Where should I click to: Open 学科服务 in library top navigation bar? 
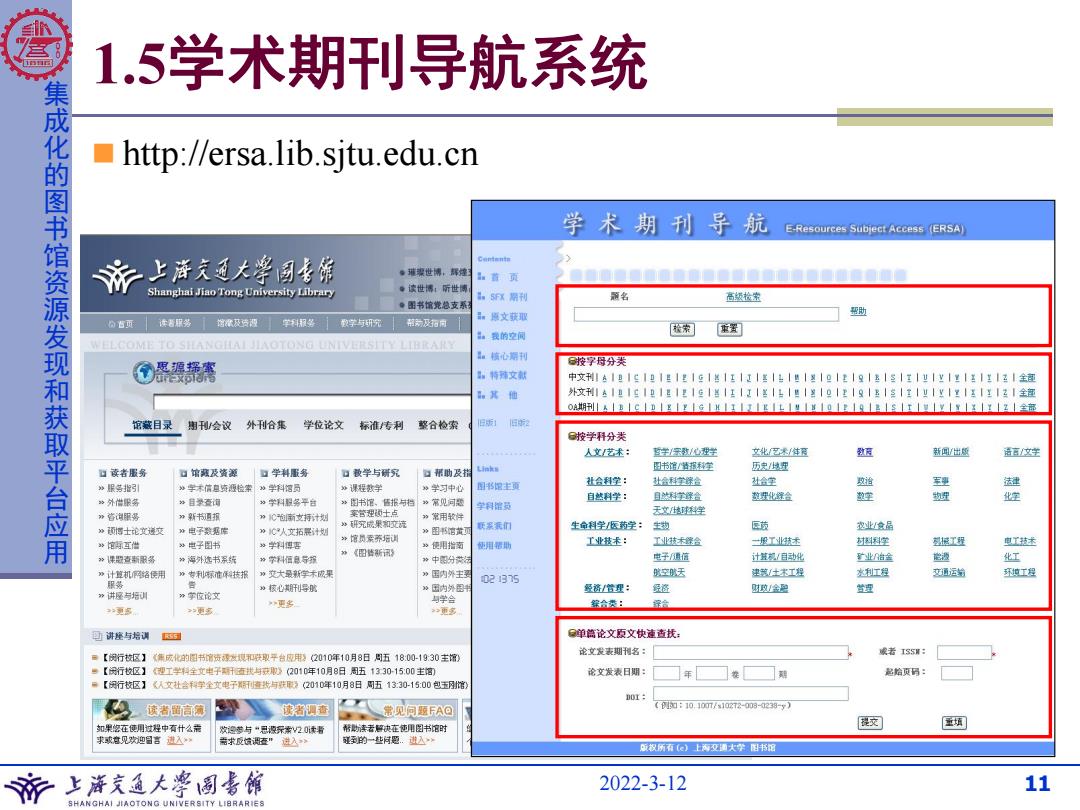pyautogui.click(x=299, y=323)
